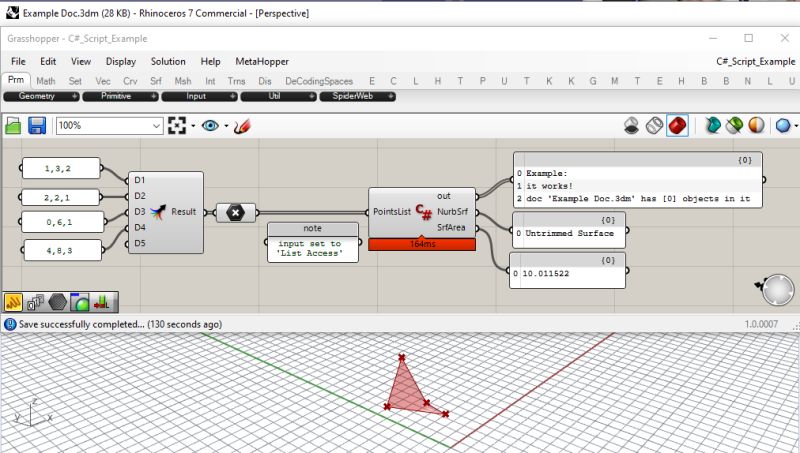Click the Merge component's colorful arrow icon
This screenshot has width=800, height=453.
(x=158, y=211)
